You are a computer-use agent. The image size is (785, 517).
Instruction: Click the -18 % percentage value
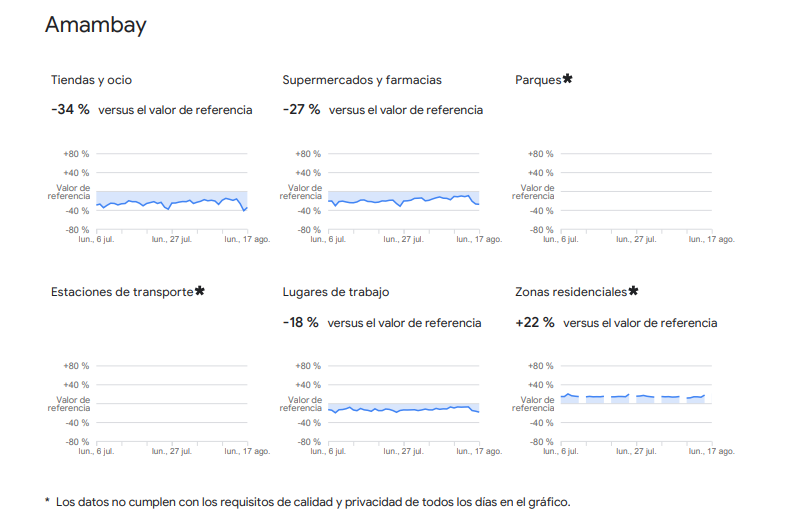tap(301, 322)
